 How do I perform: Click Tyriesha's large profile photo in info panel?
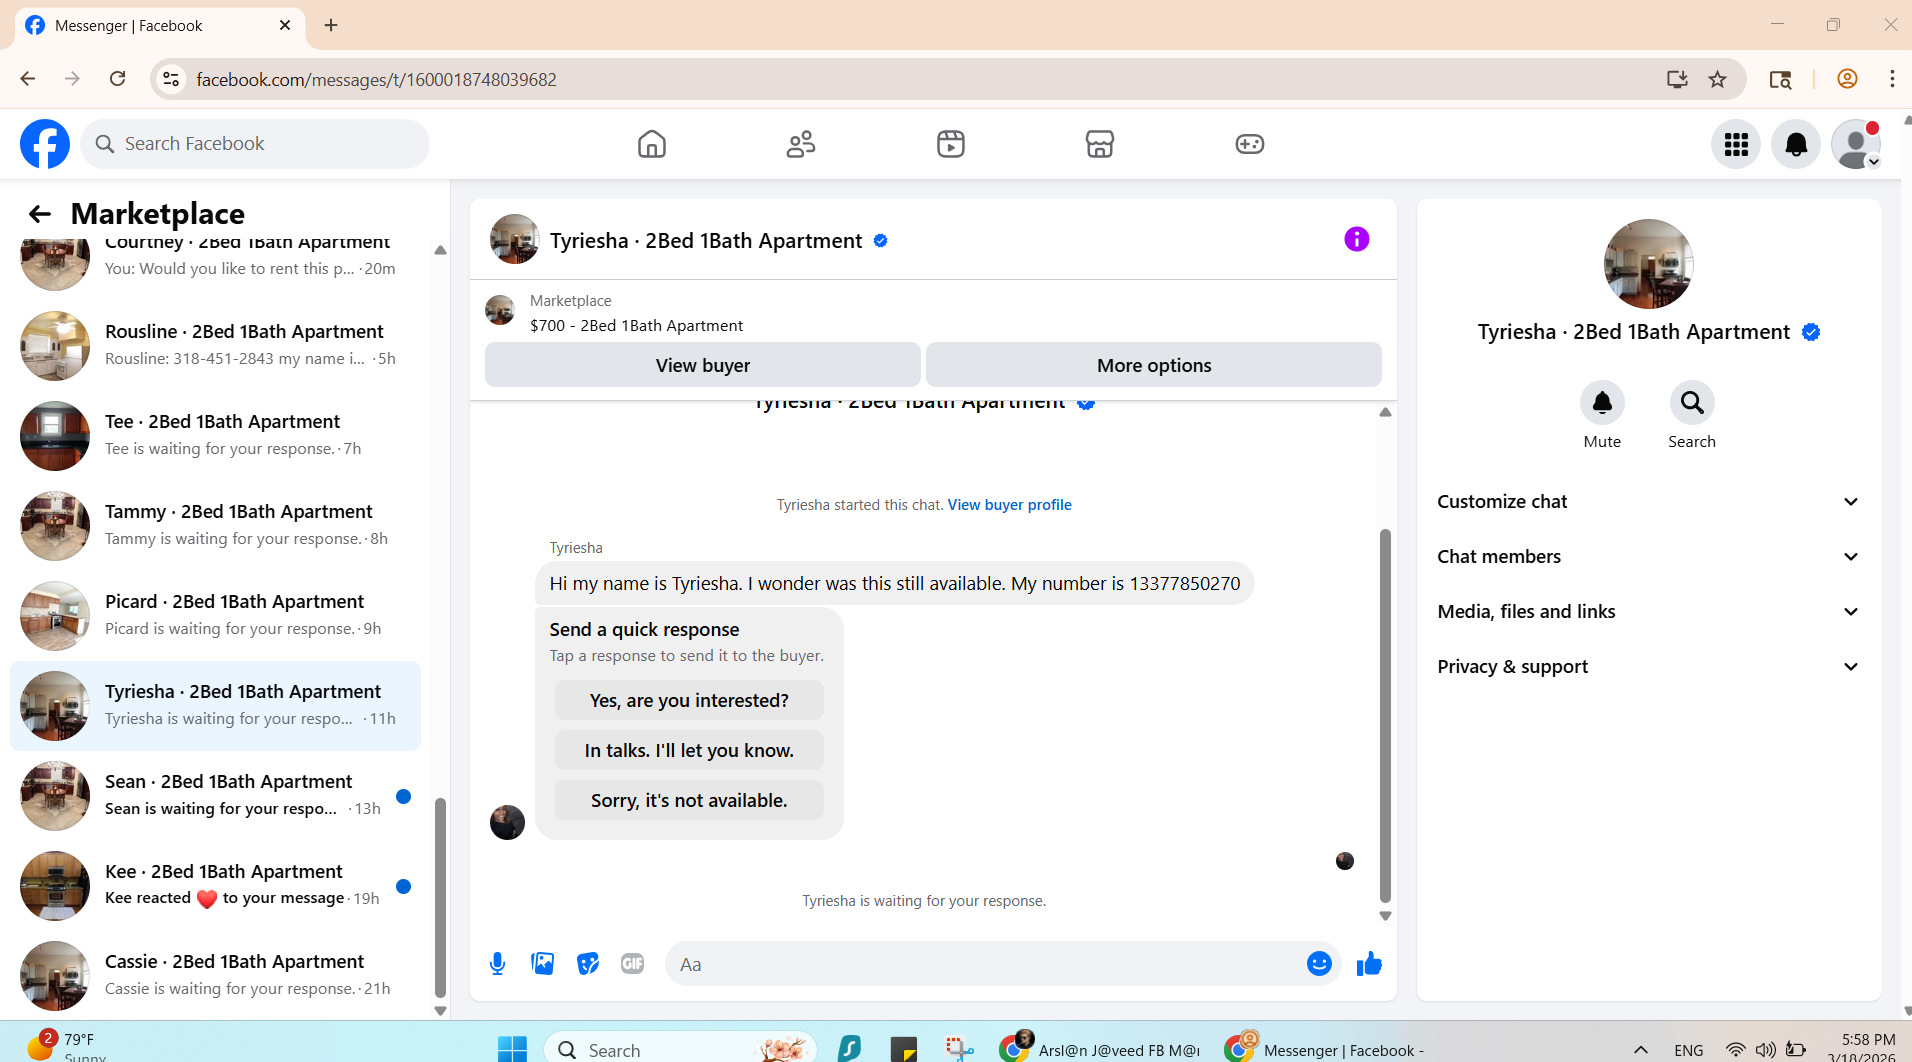pyautogui.click(x=1648, y=264)
